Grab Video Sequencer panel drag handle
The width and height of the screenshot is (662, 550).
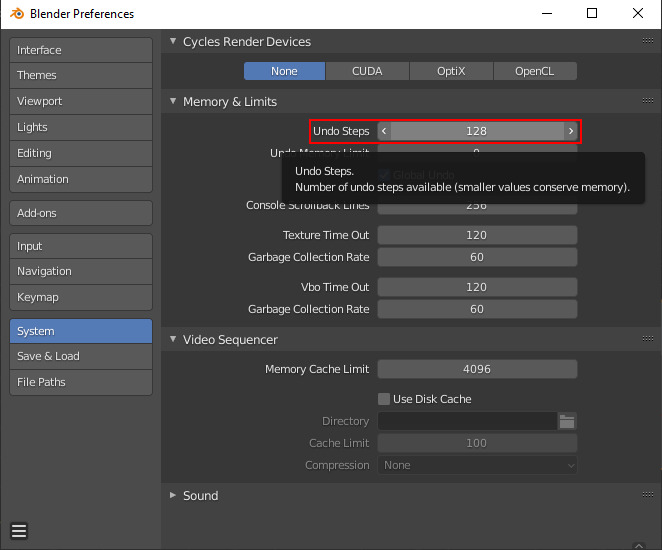[x=648, y=339]
